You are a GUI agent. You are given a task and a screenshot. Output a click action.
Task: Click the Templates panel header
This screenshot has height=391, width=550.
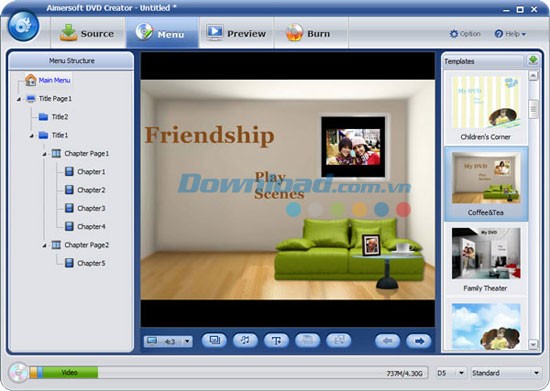483,61
